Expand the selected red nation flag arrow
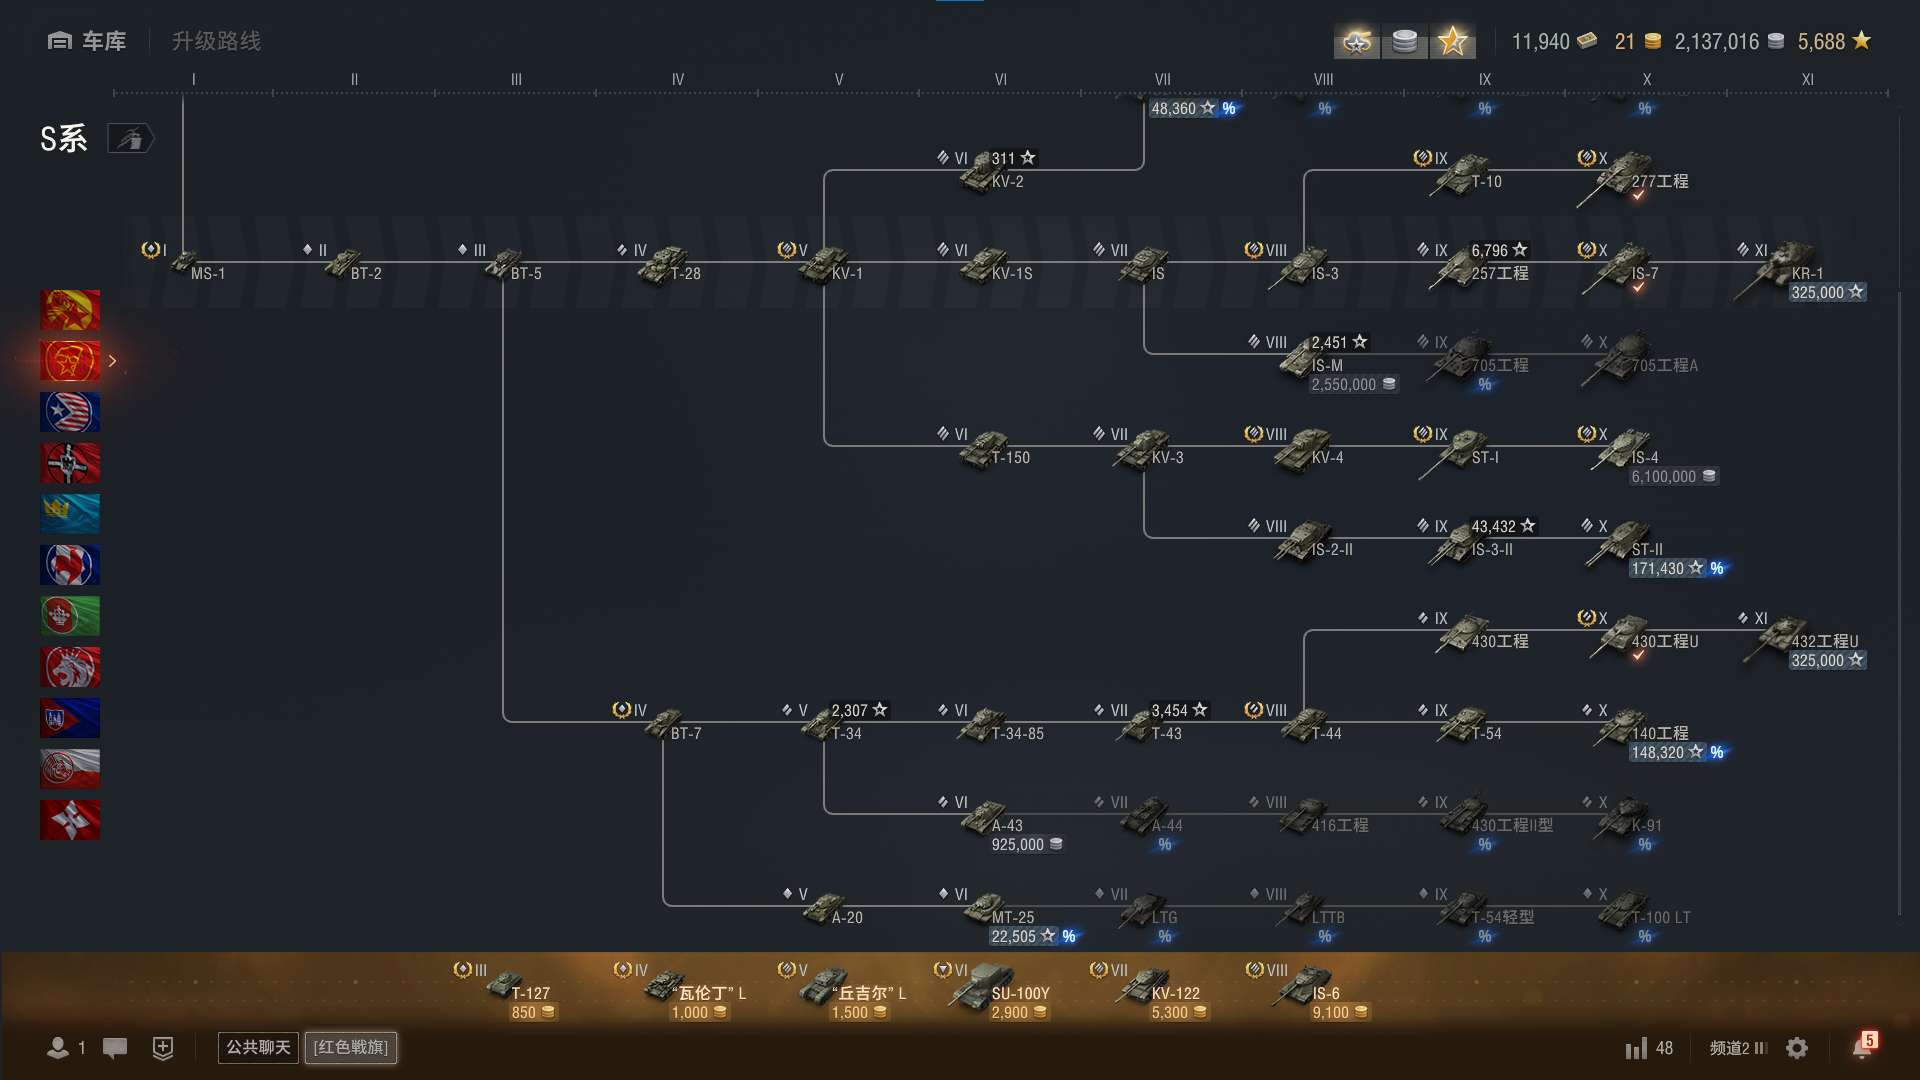Viewport: 1920px width, 1080px height. [113, 361]
